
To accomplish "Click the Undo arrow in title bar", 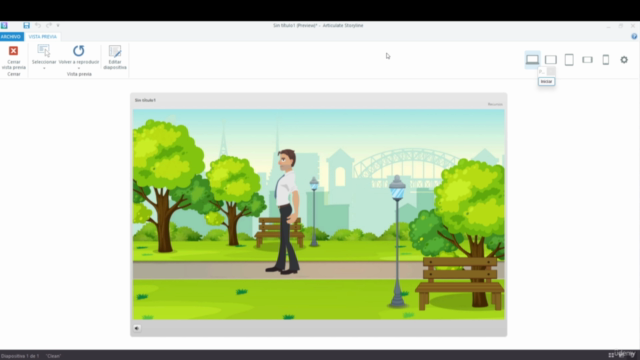I will pyautogui.click(x=38, y=25).
